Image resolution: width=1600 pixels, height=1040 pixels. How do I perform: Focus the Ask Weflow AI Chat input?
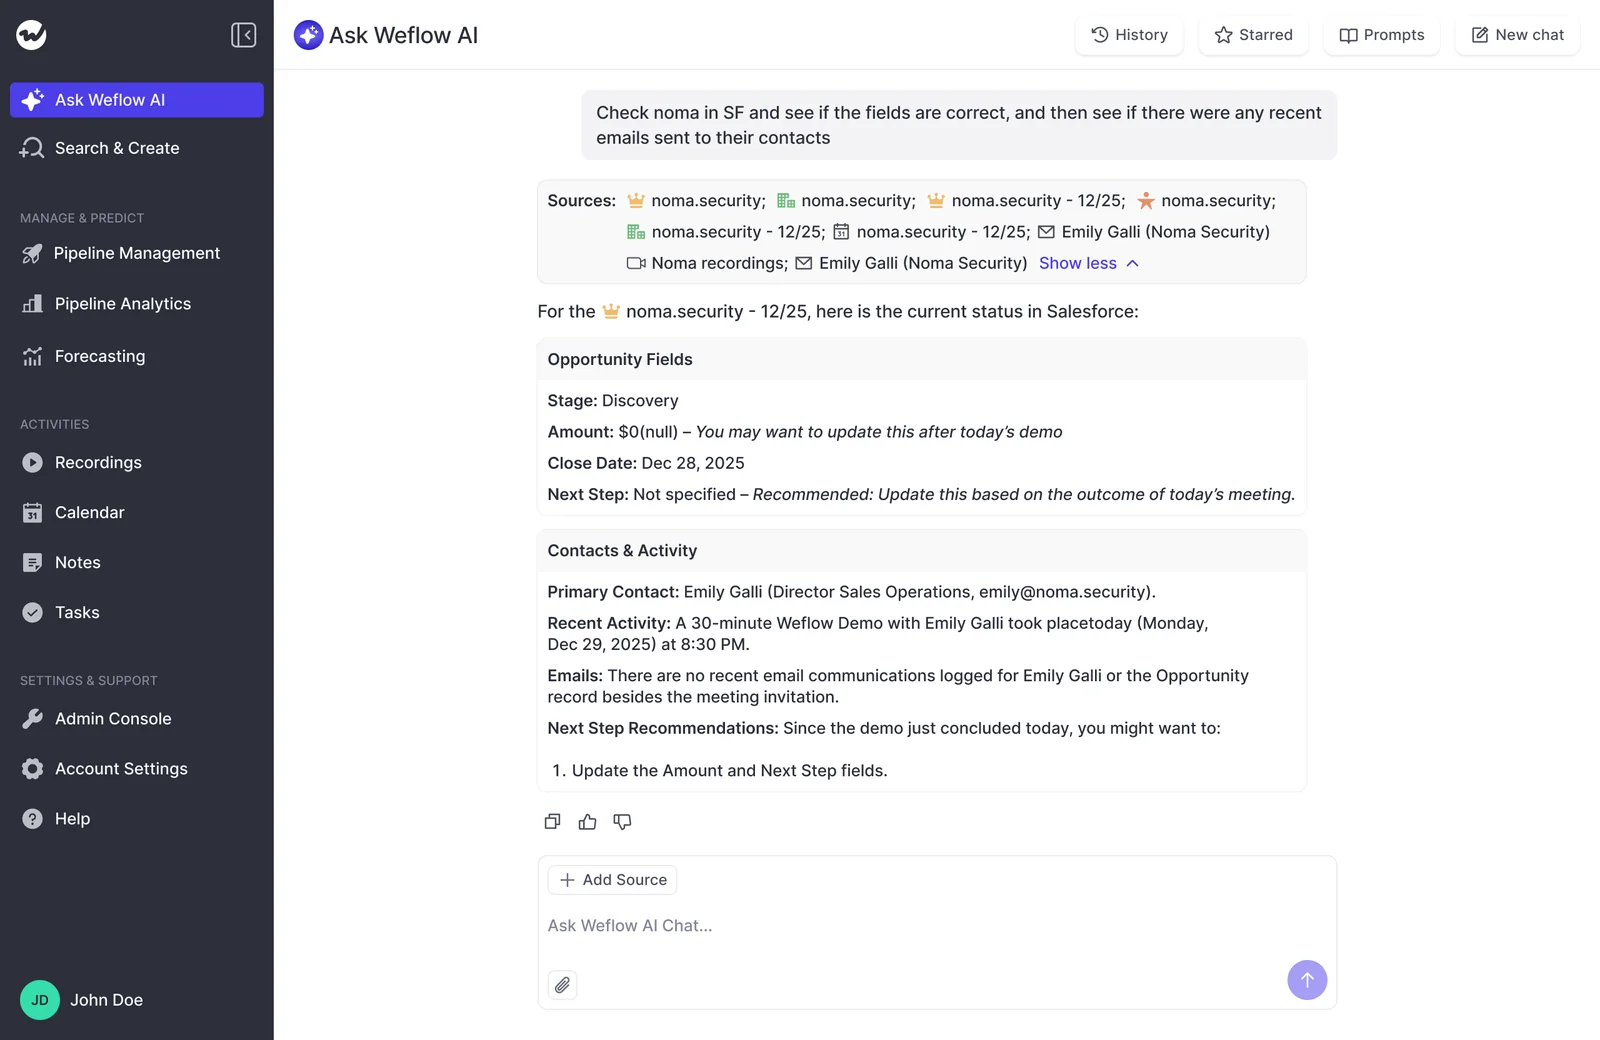[937, 926]
